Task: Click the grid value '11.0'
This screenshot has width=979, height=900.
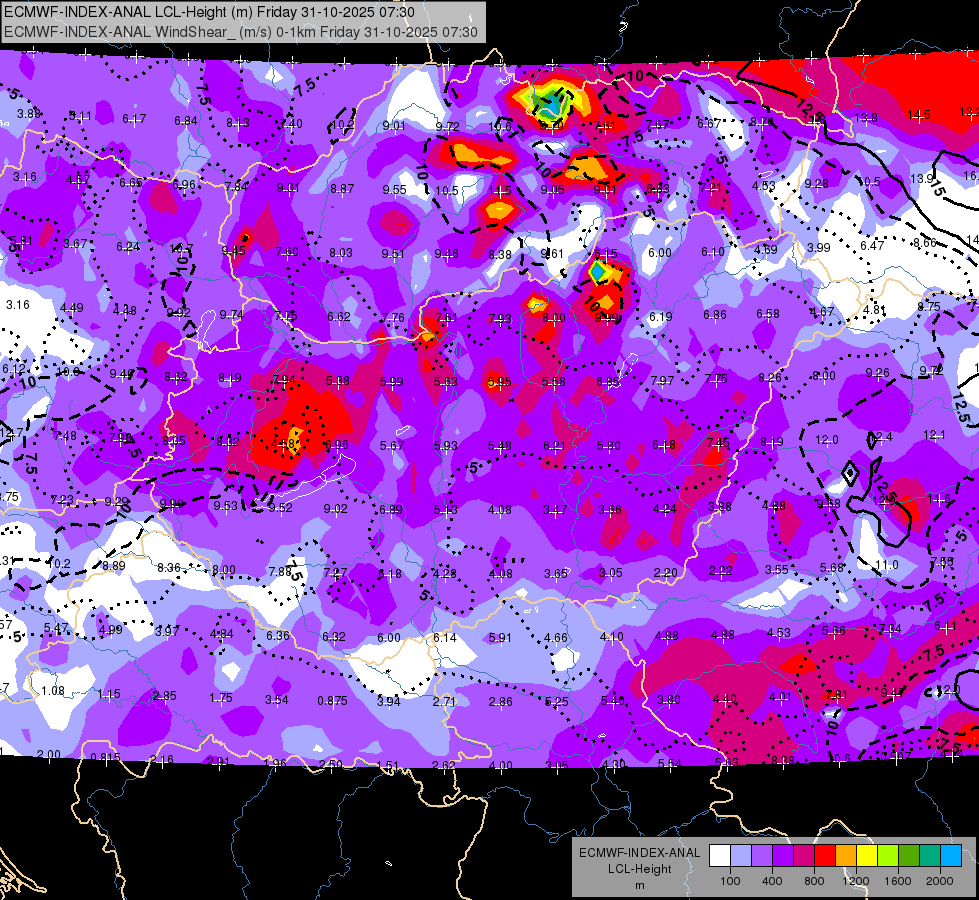Action: [887, 565]
